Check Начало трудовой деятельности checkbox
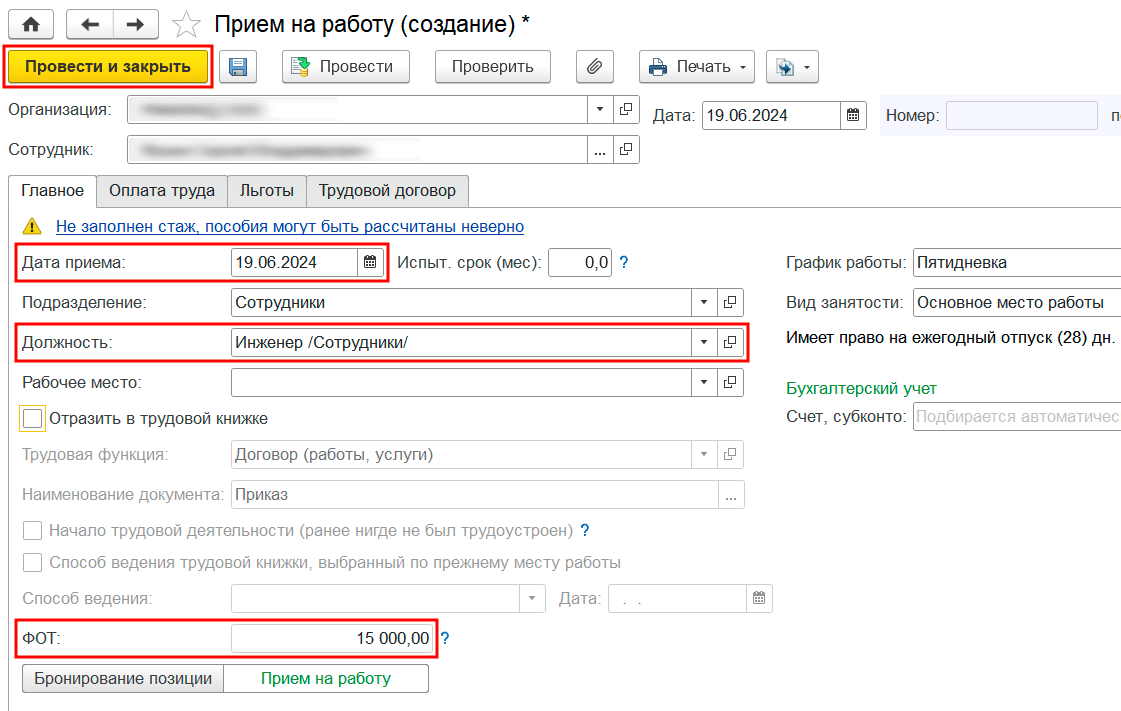The height and width of the screenshot is (711, 1121). click(x=33, y=530)
